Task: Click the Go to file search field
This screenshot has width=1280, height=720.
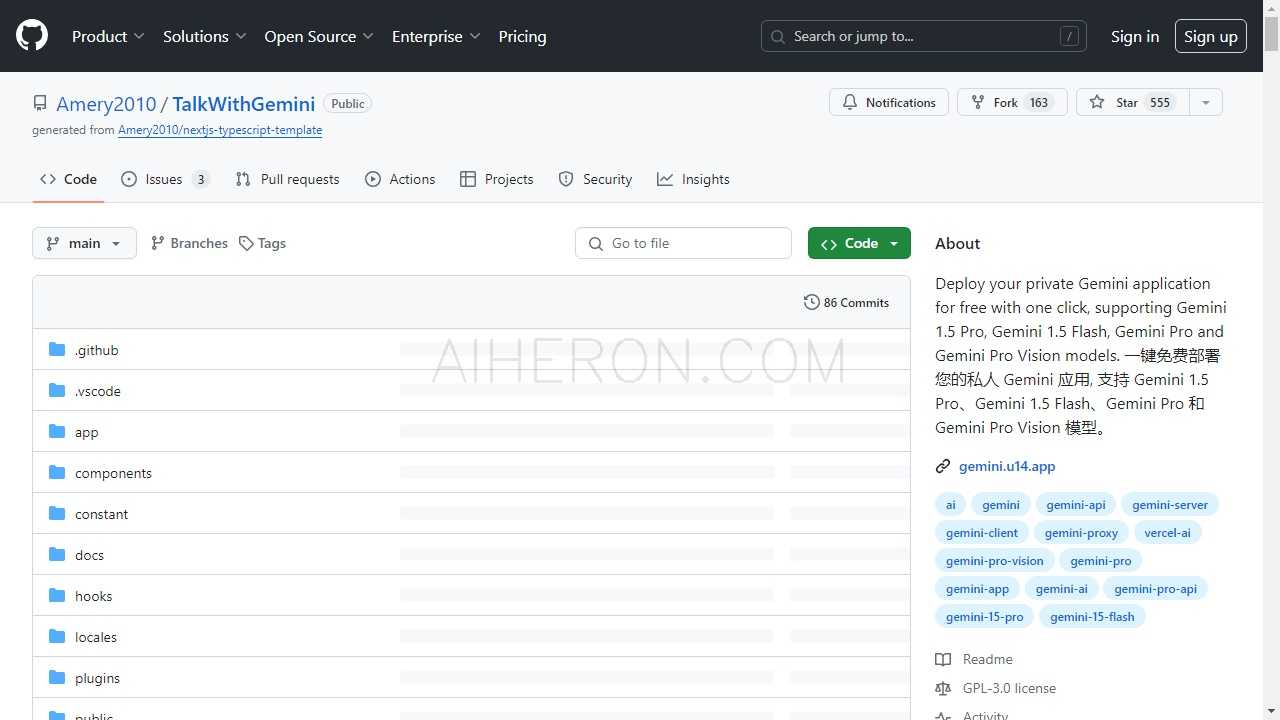Action: coord(683,244)
